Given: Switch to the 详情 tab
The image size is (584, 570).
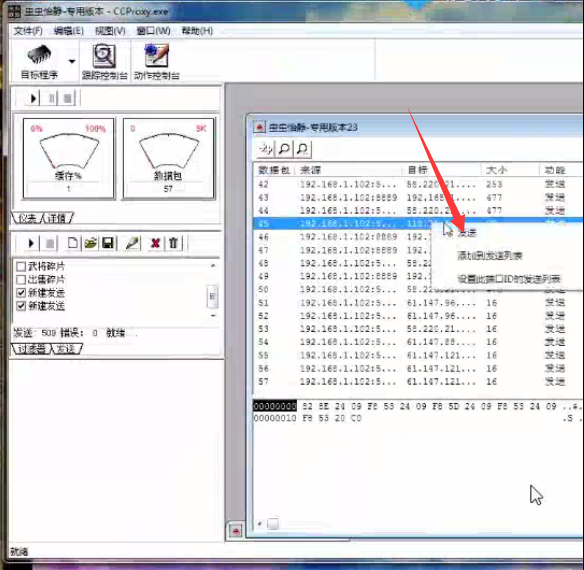Looking at the screenshot, I should (x=57, y=218).
